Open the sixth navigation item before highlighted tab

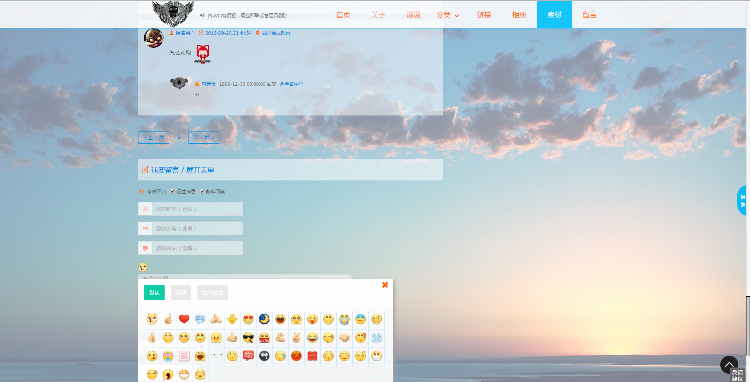(519, 15)
